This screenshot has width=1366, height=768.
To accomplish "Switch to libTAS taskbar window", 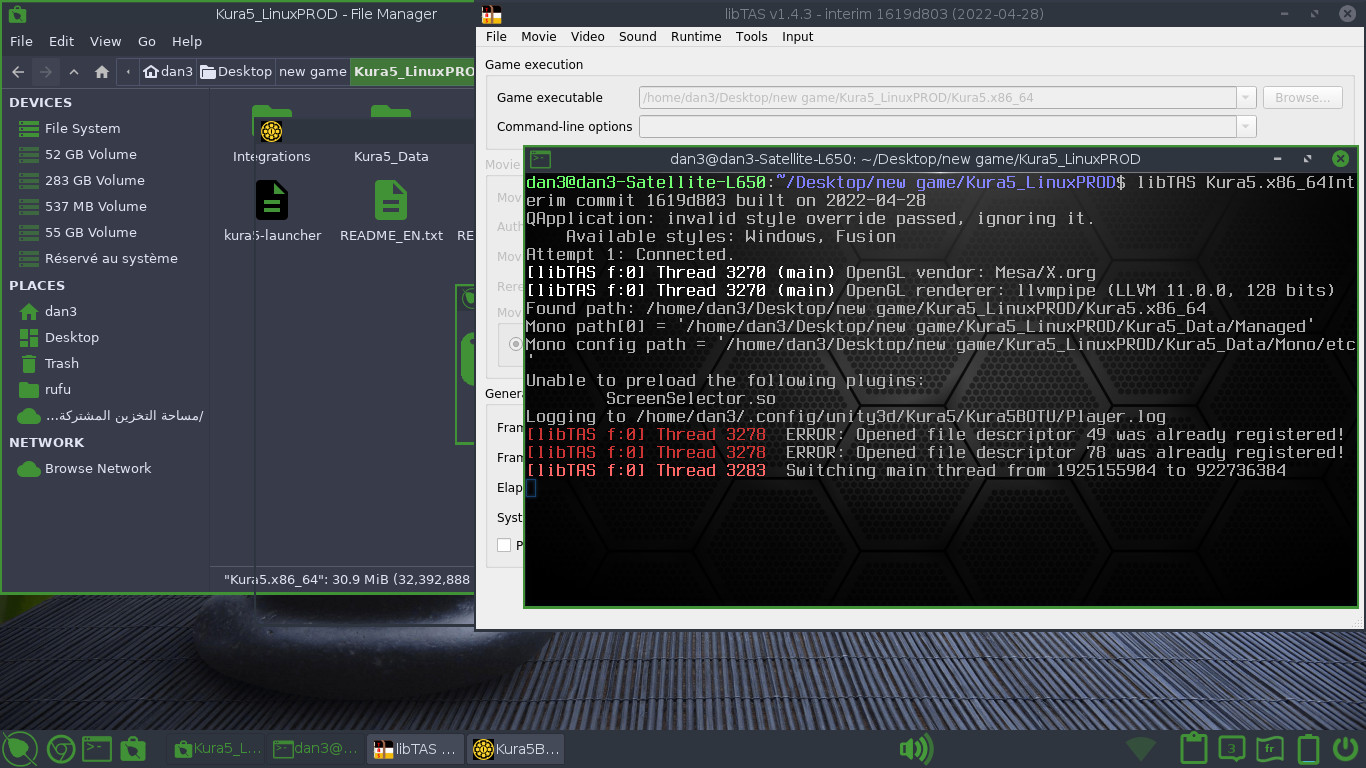I will tap(416, 748).
